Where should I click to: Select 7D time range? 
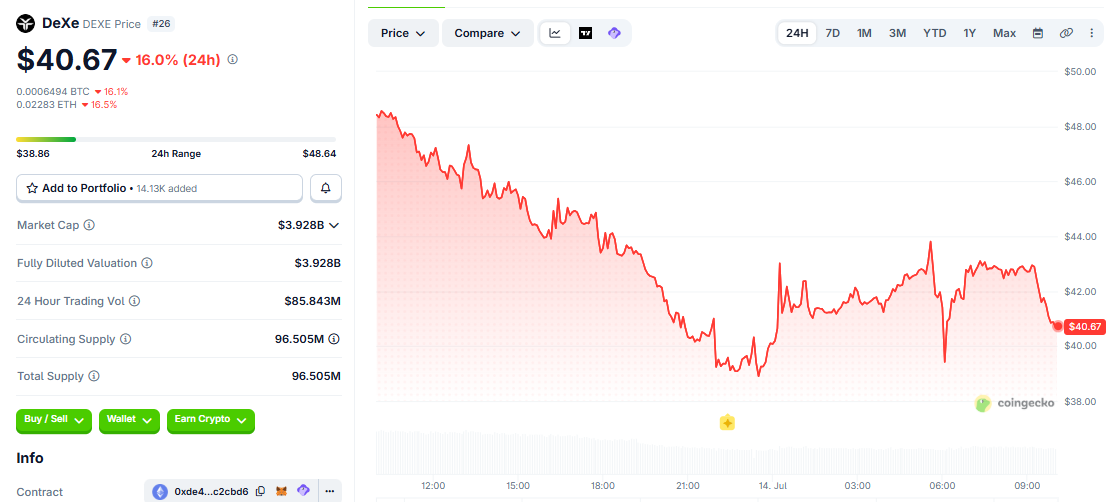point(832,33)
